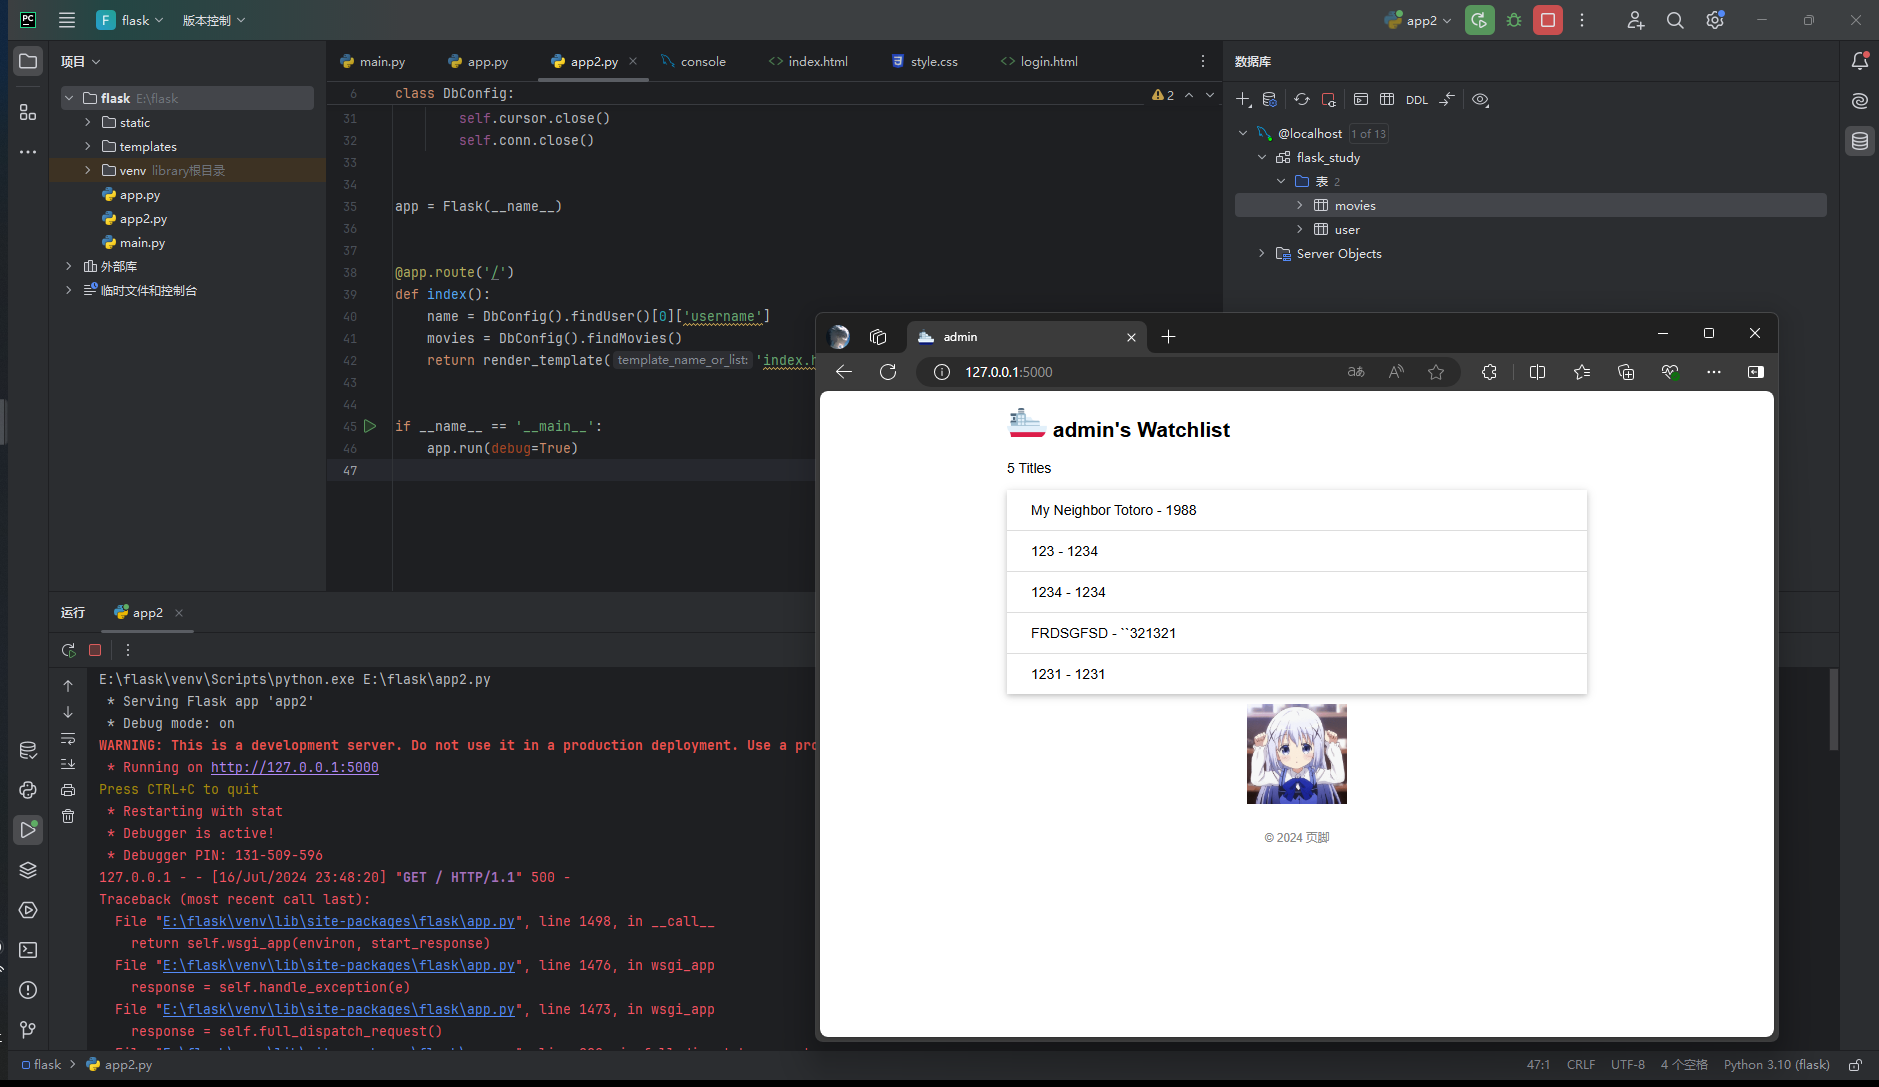Refresh the database data source
This screenshot has height=1087, width=1879.
tap(1301, 100)
